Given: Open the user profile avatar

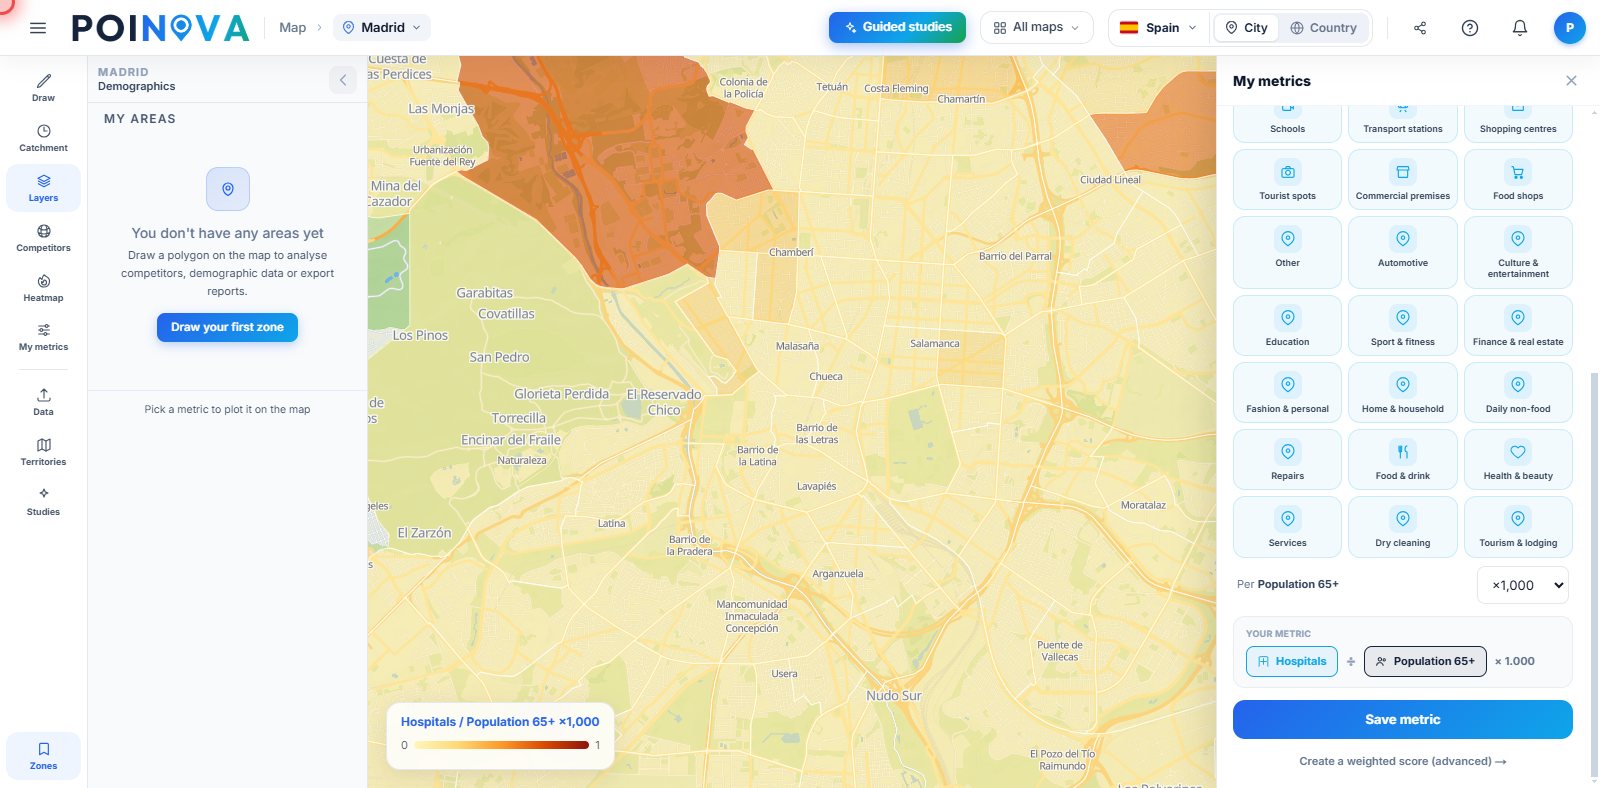Looking at the screenshot, I should tap(1570, 28).
